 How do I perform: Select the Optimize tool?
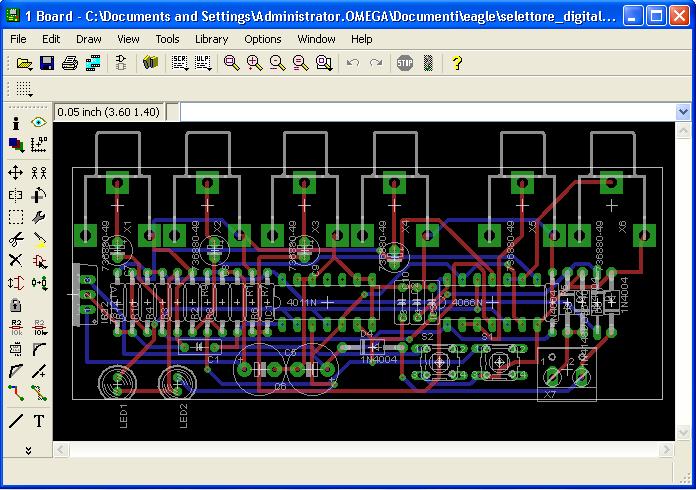(39, 371)
